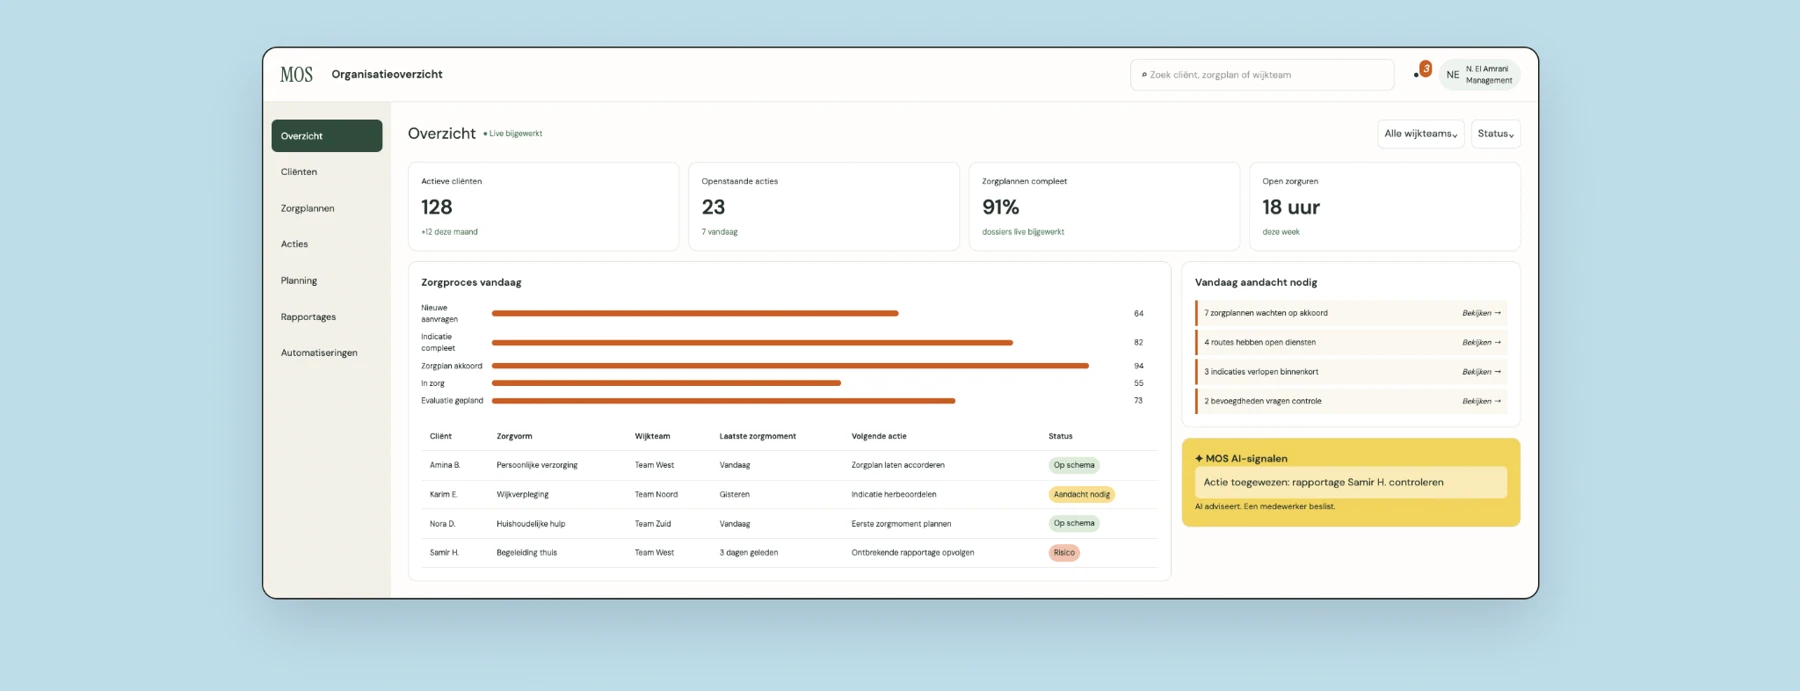The image size is (1800, 691).
Task: Bekijken link for routes open diensten
Action: [1481, 342]
